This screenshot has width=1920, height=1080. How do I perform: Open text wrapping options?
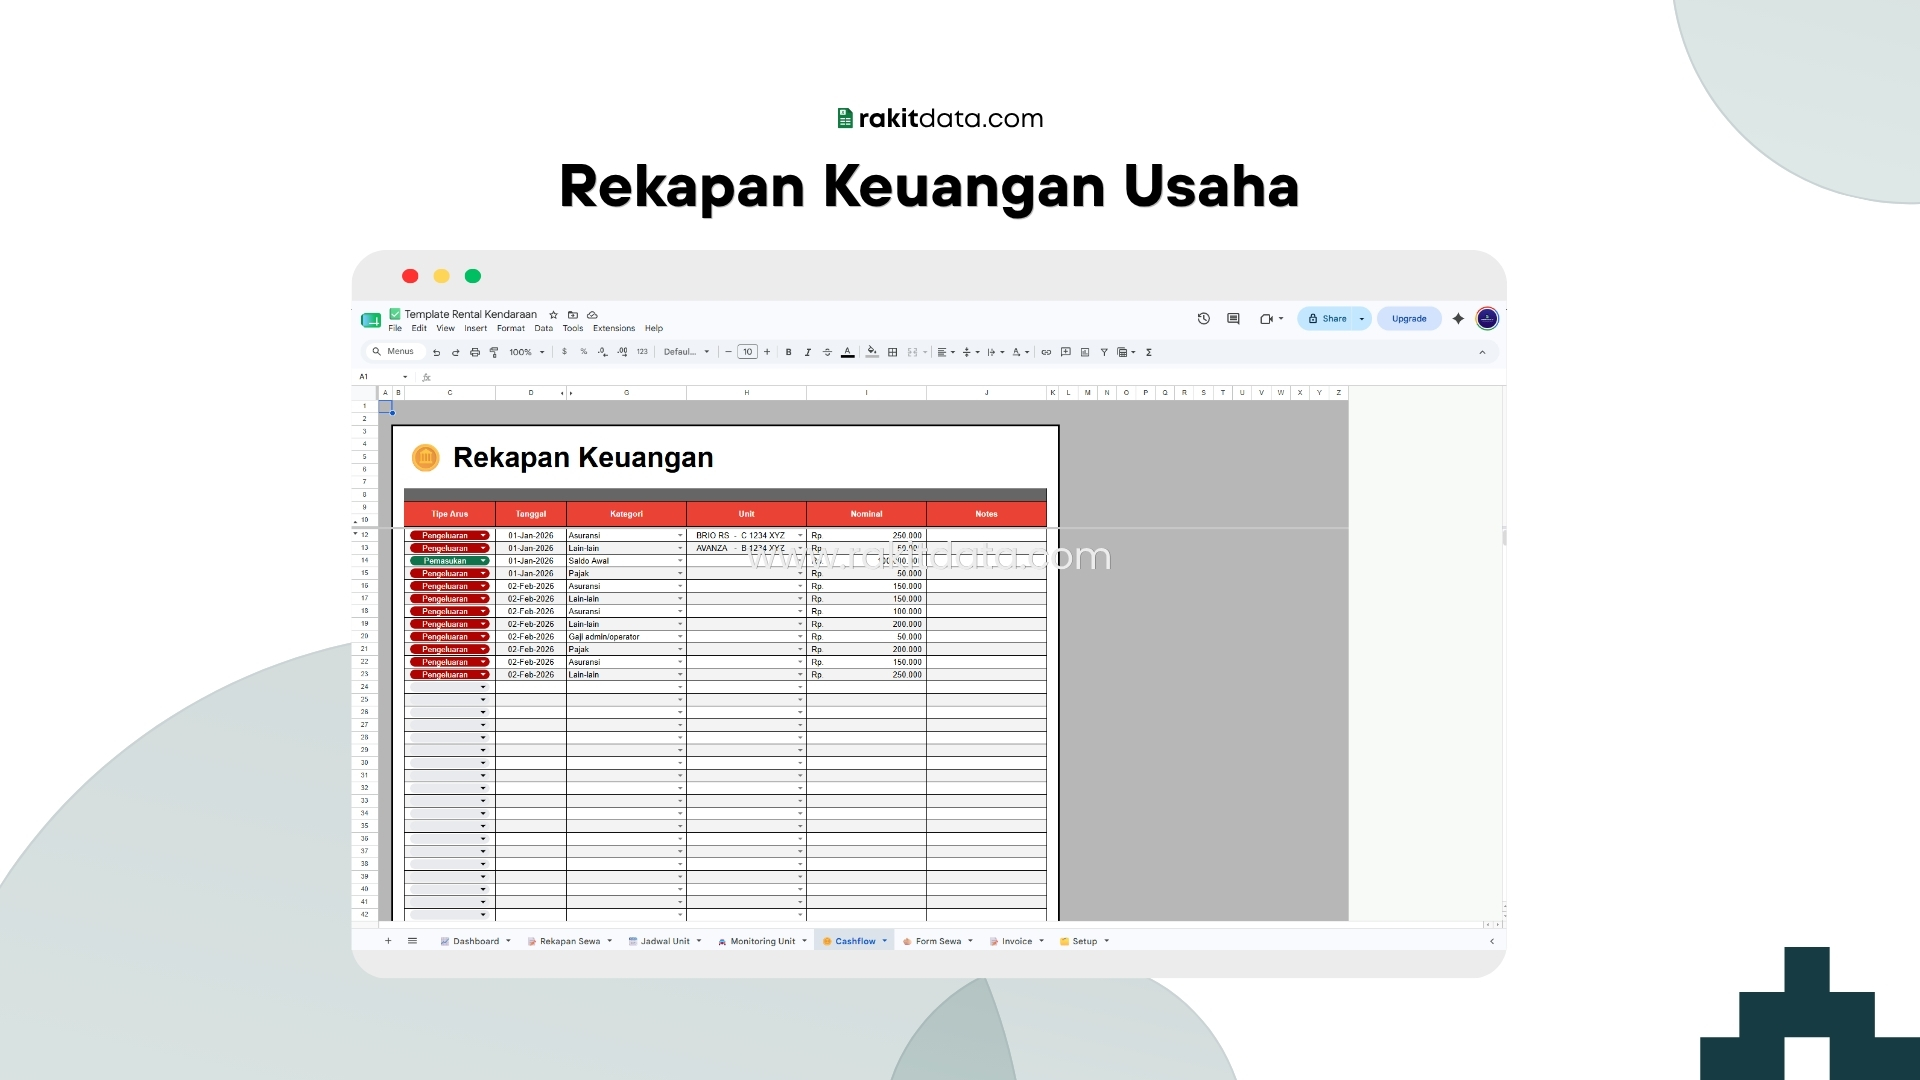(995, 352)
